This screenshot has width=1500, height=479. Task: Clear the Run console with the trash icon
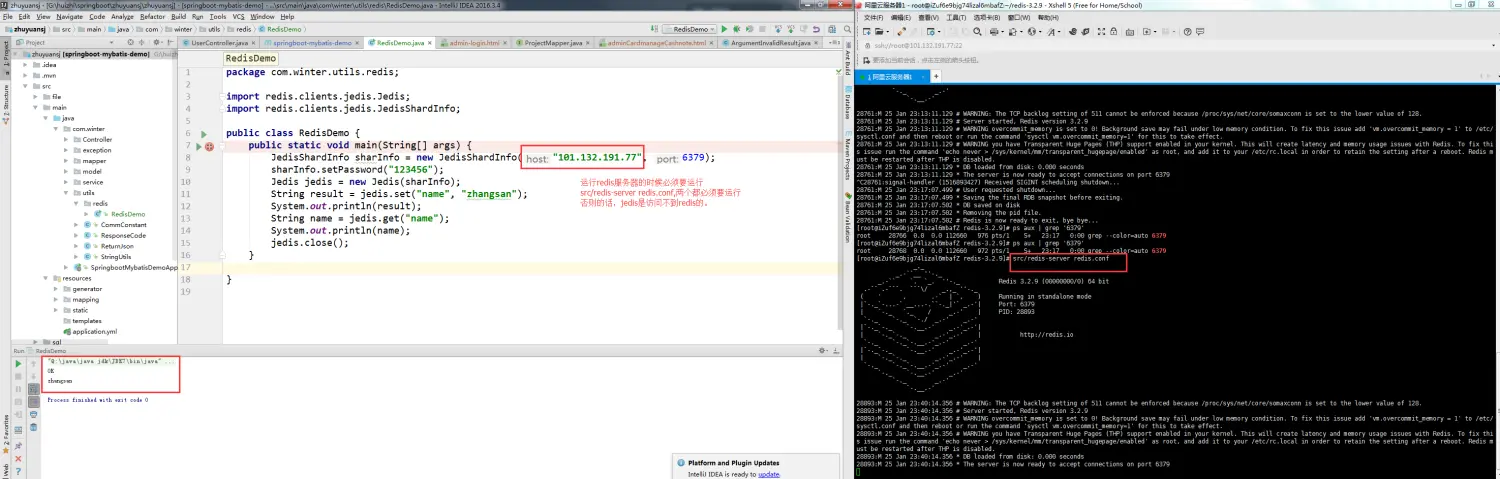click(x=33, y=429)
